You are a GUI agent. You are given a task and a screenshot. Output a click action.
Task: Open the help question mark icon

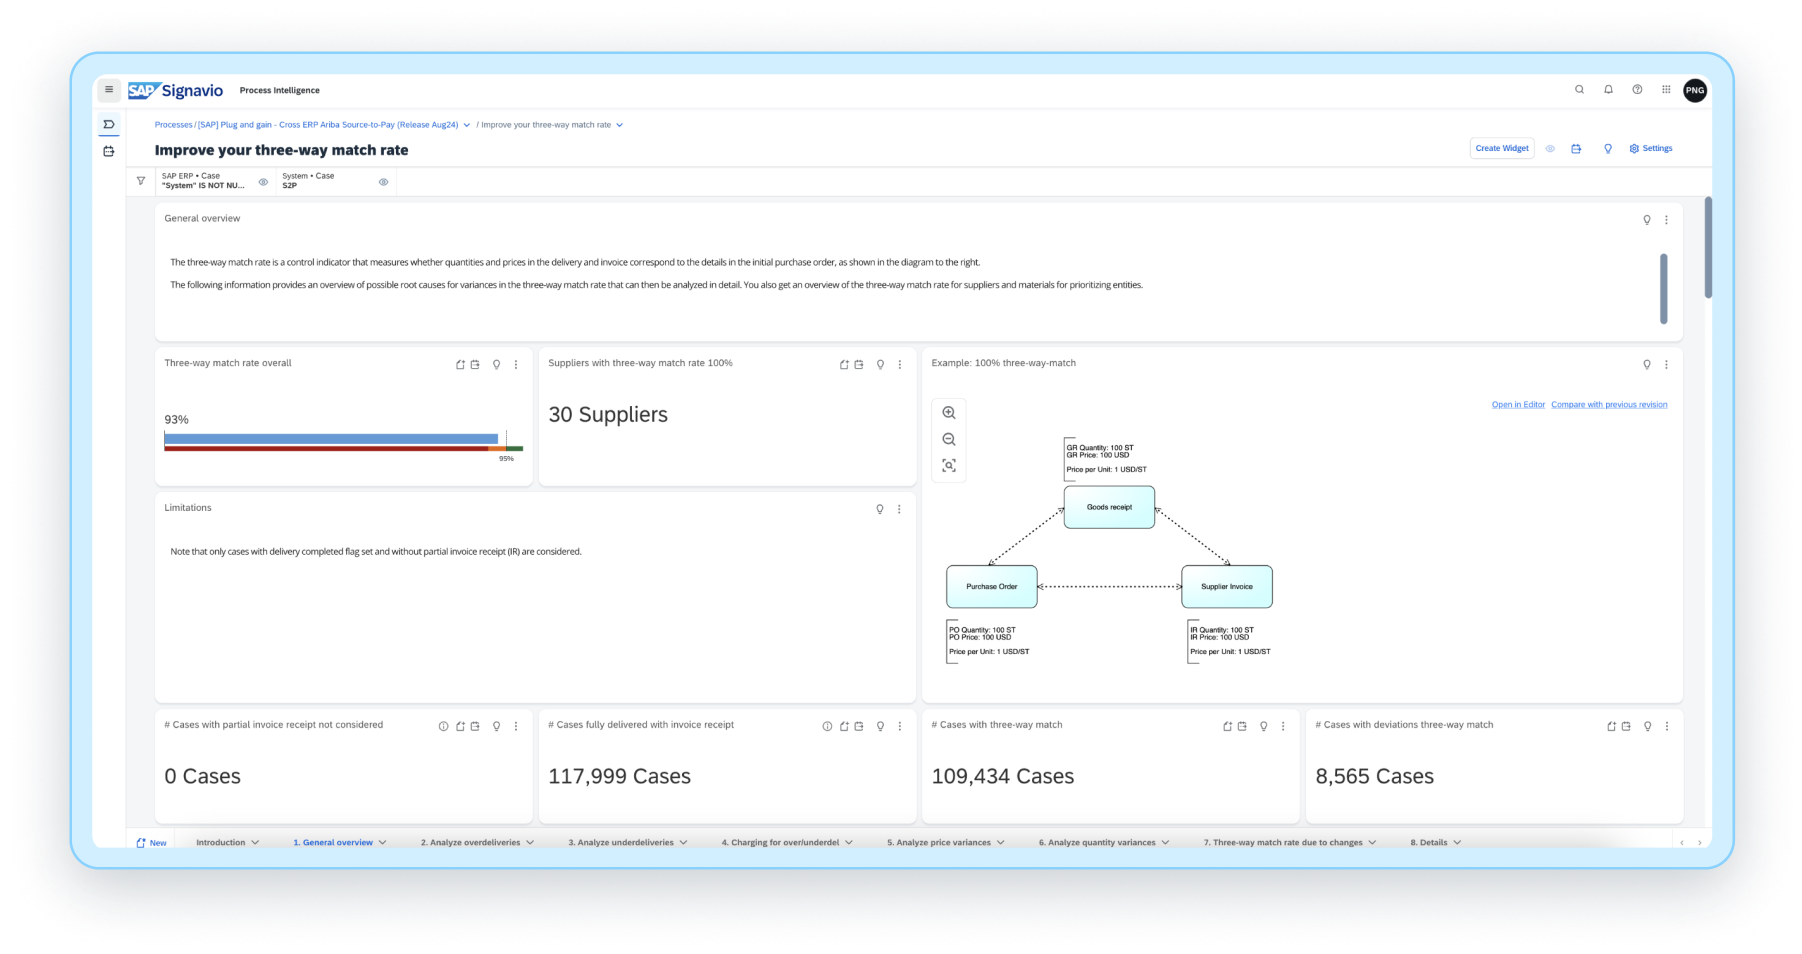(x=1637, y=90)
